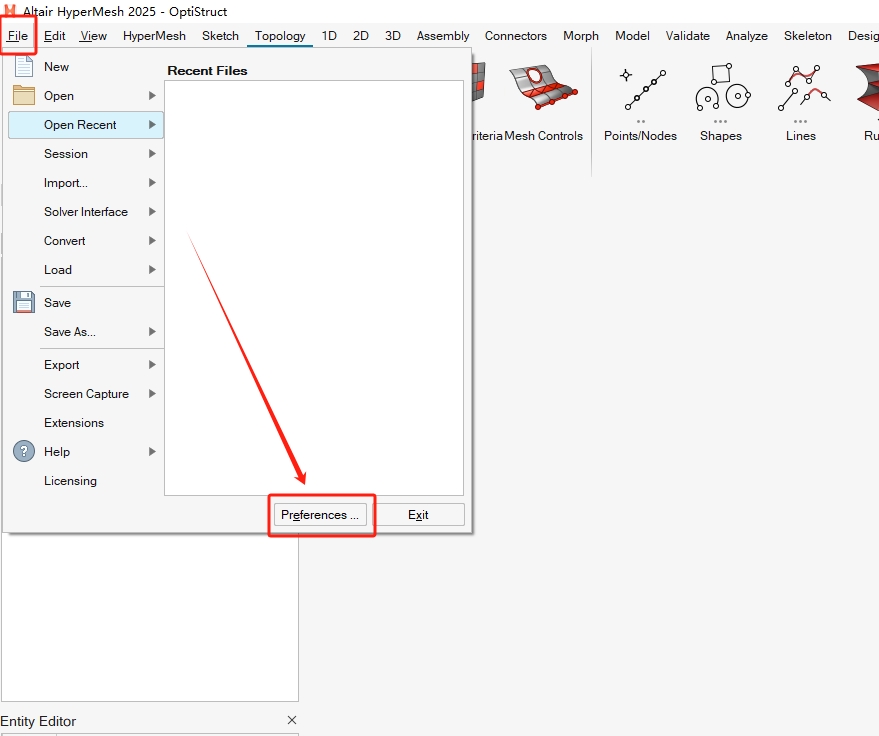Select the Shapes tool icon
Screen dimensions: 879x736
point(721,90)
